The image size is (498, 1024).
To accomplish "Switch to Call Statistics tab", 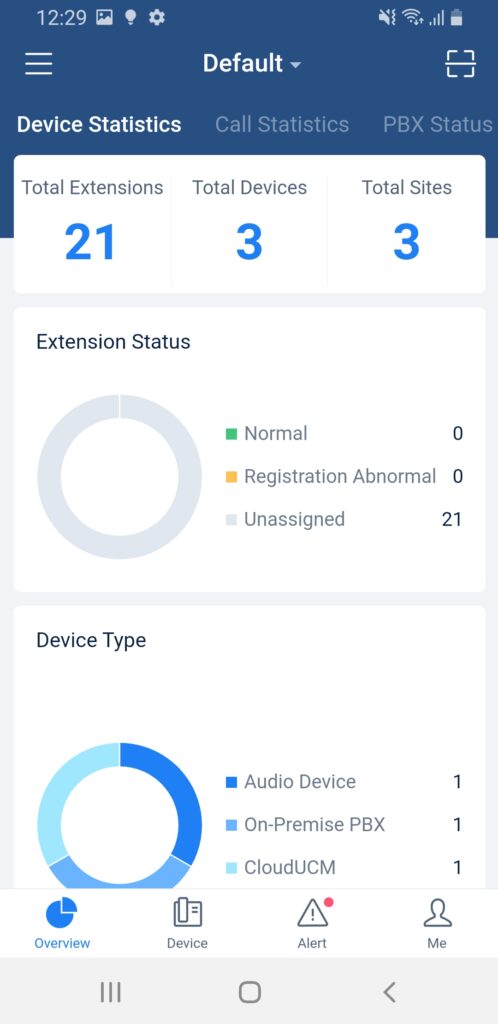I will (282, 124).
